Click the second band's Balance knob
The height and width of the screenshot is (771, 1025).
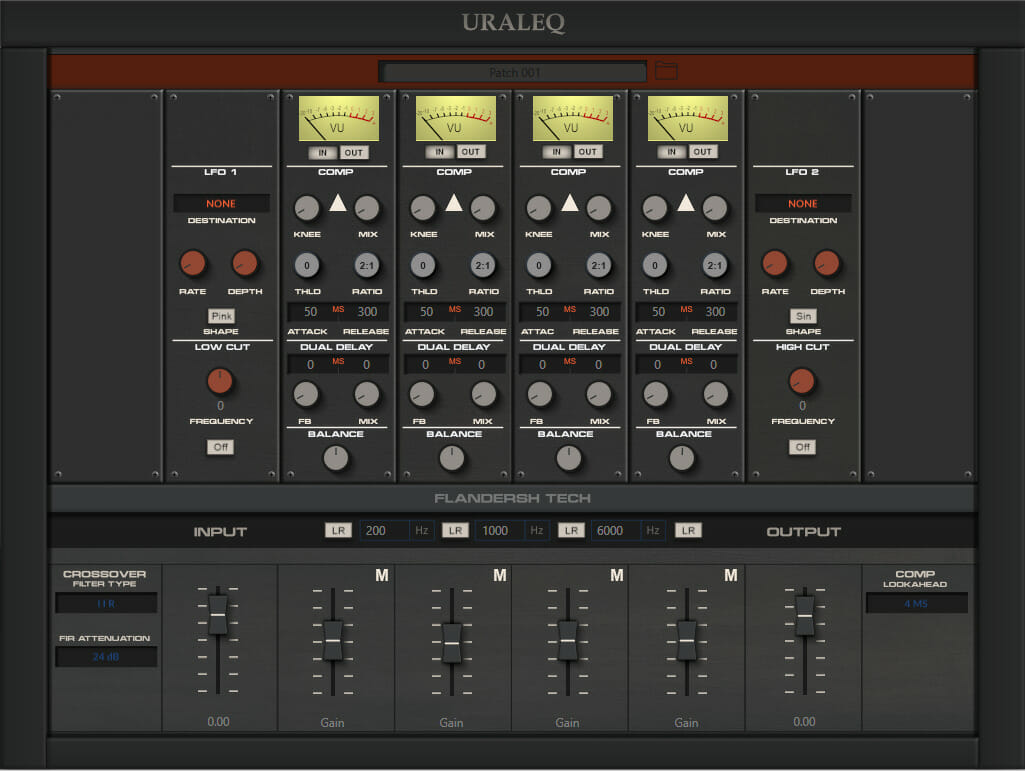point(453,458)
